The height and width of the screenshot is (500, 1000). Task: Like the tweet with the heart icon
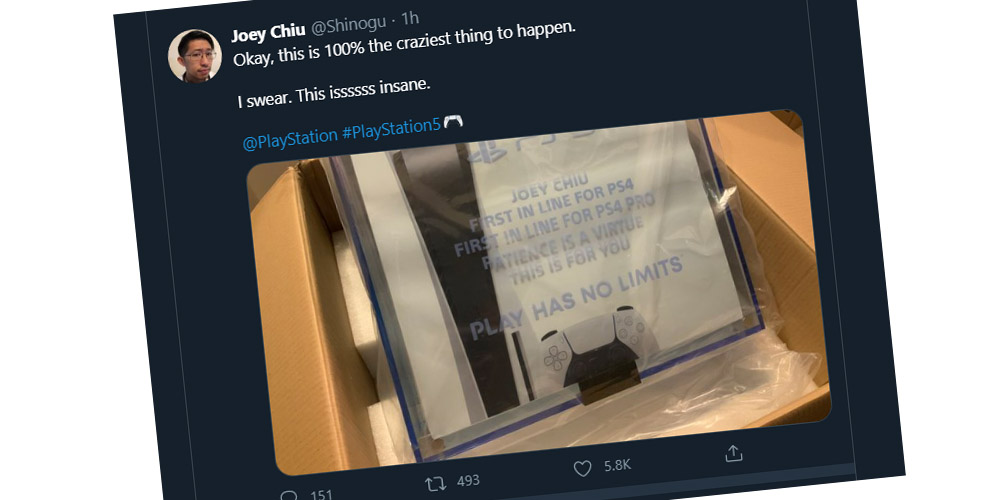(582, 469)
